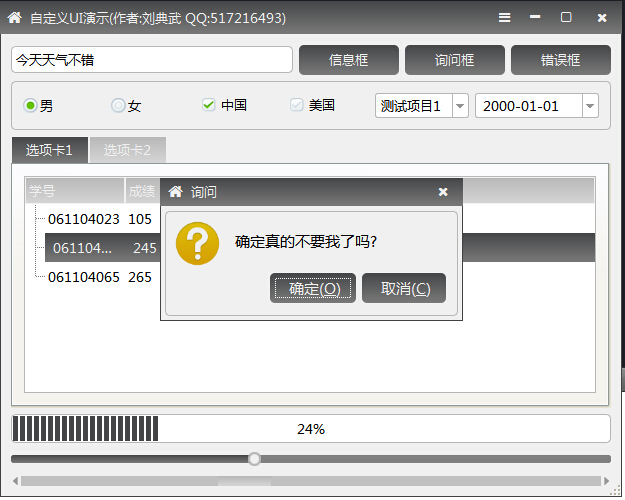Minimize the main window
The image size is (625, 500).
pyautogui.click(x=535, y=17)
